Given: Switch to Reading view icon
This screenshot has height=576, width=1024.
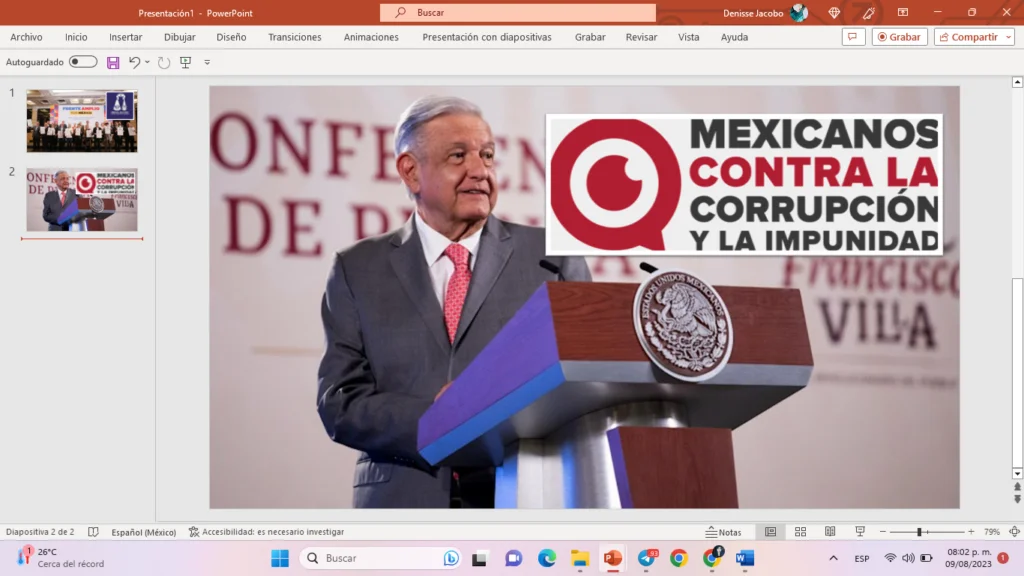Looking at the screenshot, I should pyautogui.click(x=830, y=532).
